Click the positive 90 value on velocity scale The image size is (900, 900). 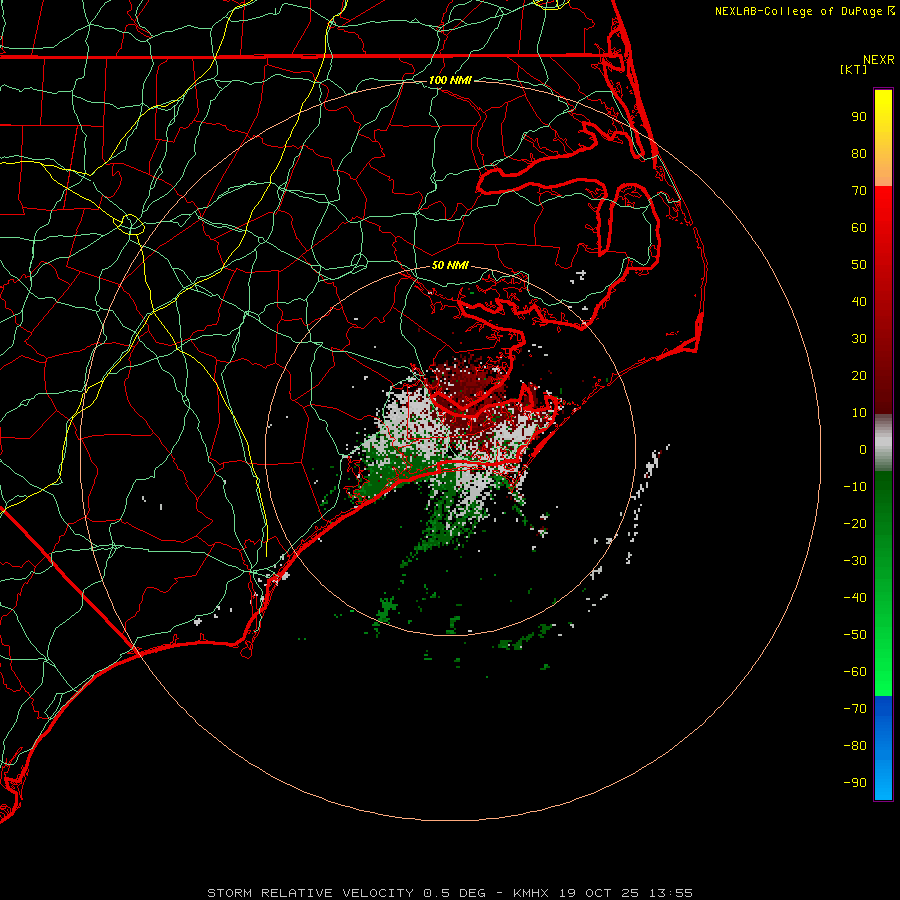(x=859, y=117)
